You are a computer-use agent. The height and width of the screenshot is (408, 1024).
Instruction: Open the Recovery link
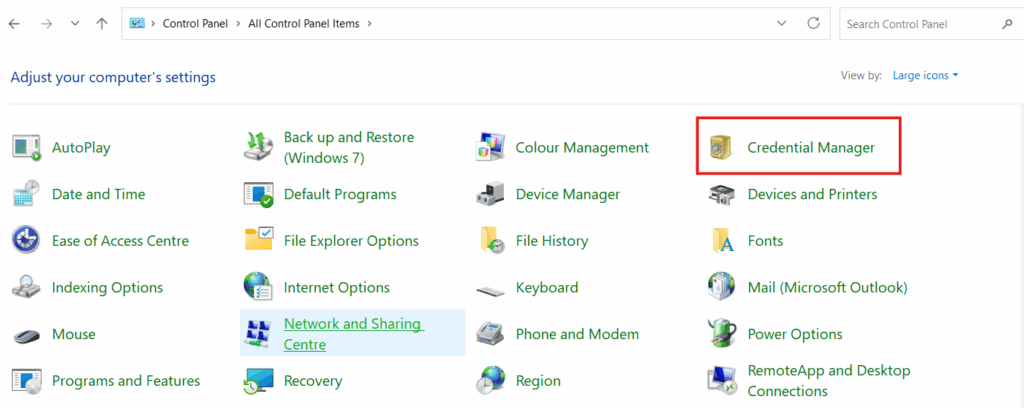[x=313, y=381]
